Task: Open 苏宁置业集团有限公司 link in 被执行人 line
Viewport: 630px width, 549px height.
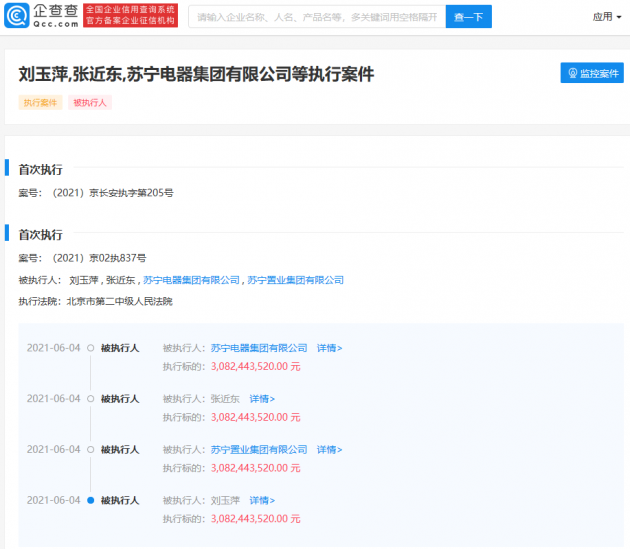Action: [x=295, y=280]
